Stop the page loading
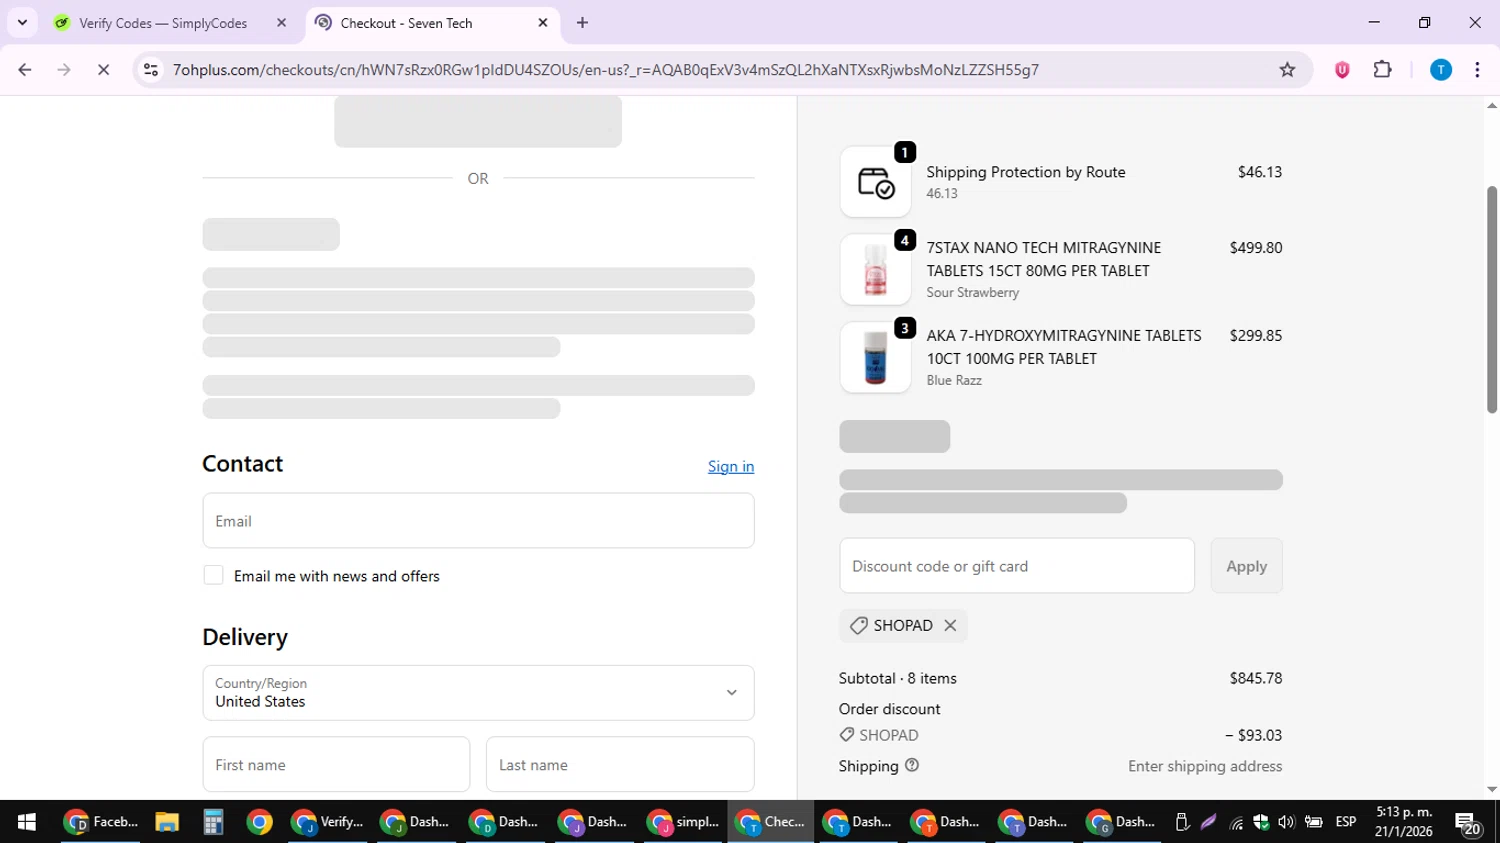Screen dimensions: 1500x843 pyautogui.click(x=103, y=70)
